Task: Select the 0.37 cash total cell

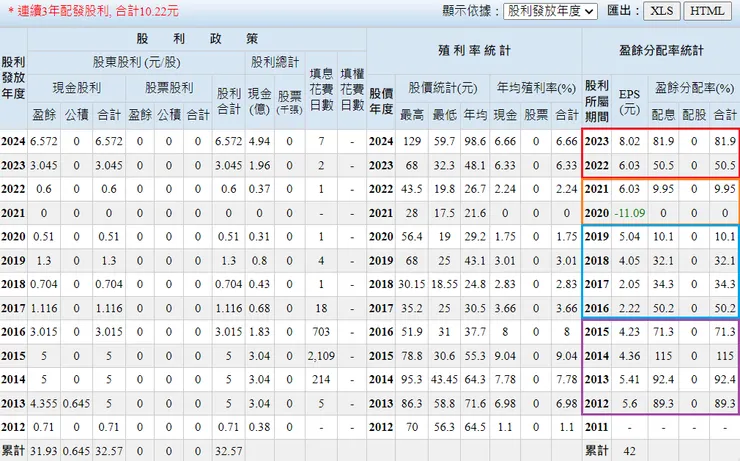Action: pos(260,189)
